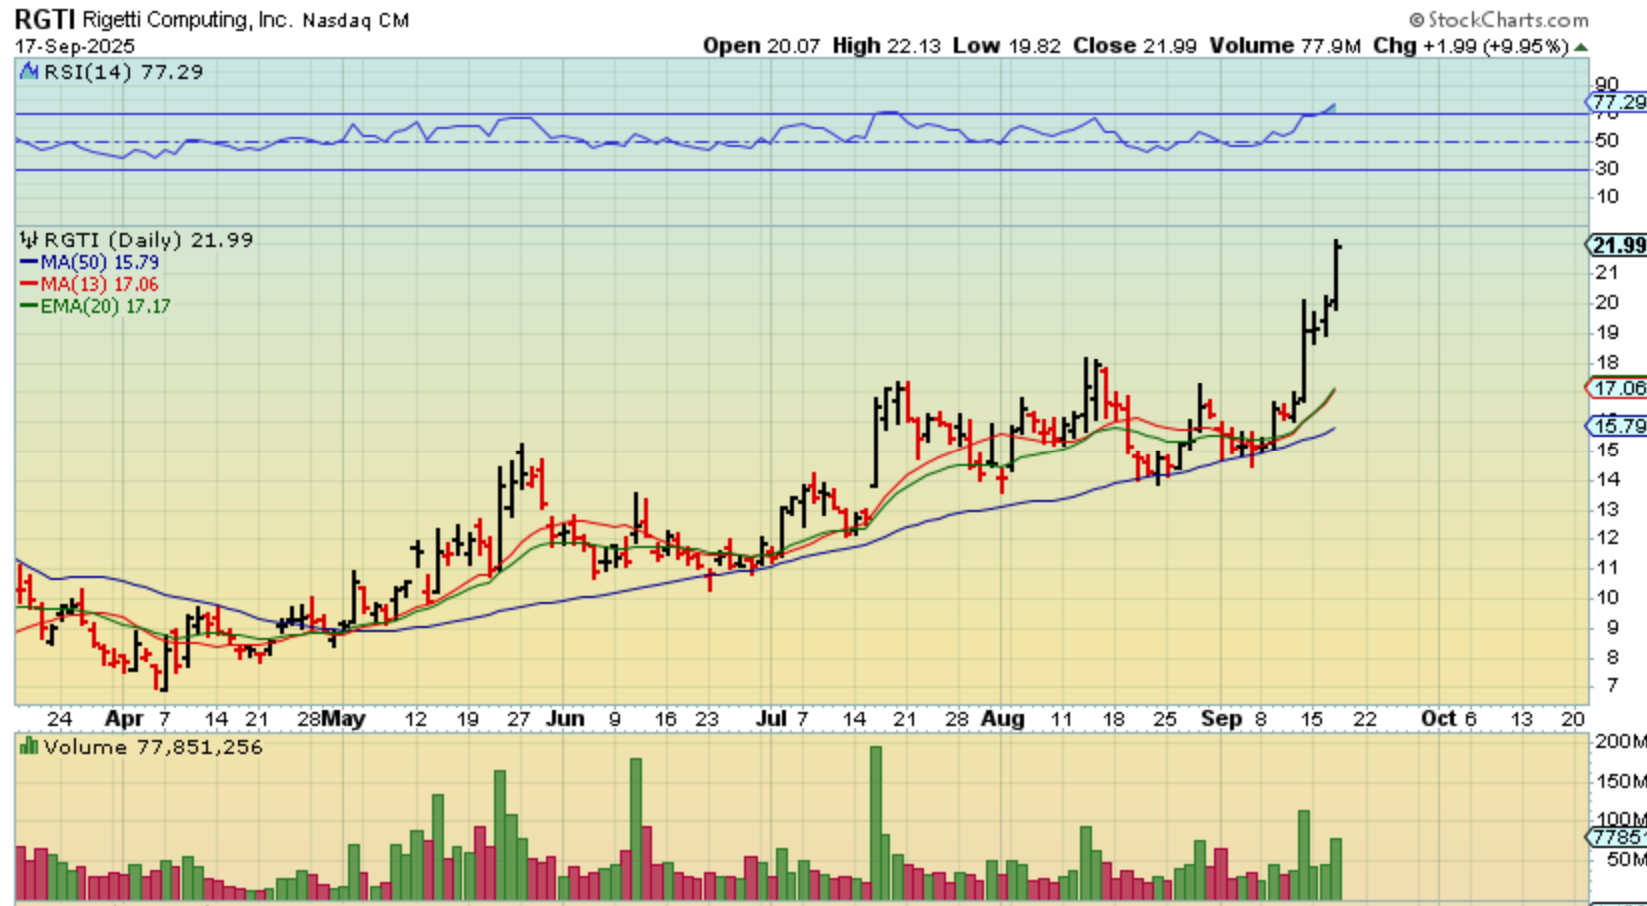Click the Volume 77,851,256 legend text
Image resolution: width=1647 pixels, height=906 pixels.
tap(153, 747)
